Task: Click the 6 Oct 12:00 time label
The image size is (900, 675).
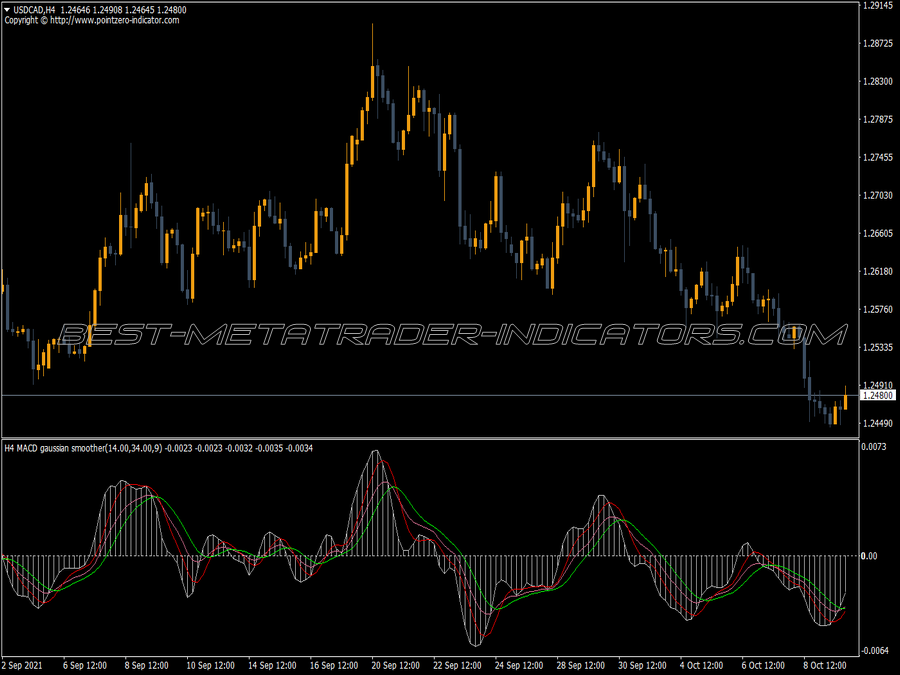Action: pos(763,665)
